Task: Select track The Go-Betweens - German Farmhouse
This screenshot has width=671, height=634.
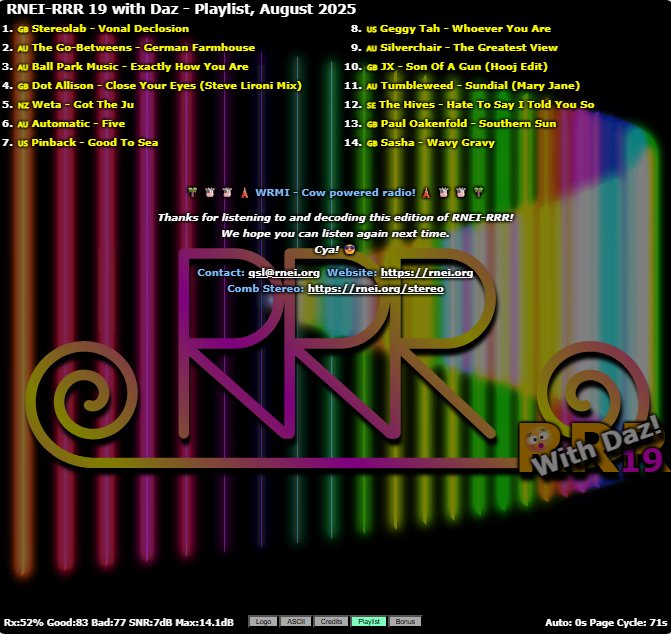Action: pos(143,47)
